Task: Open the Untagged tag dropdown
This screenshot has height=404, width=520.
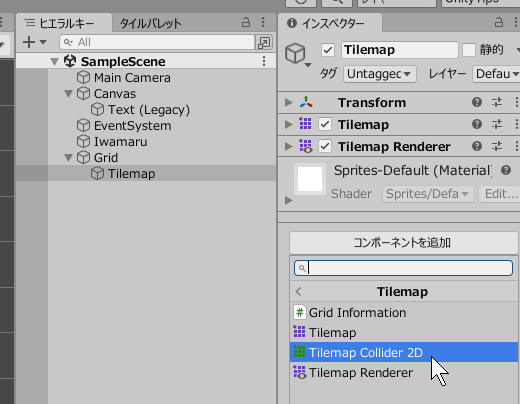Action: (x=380, y=74)
